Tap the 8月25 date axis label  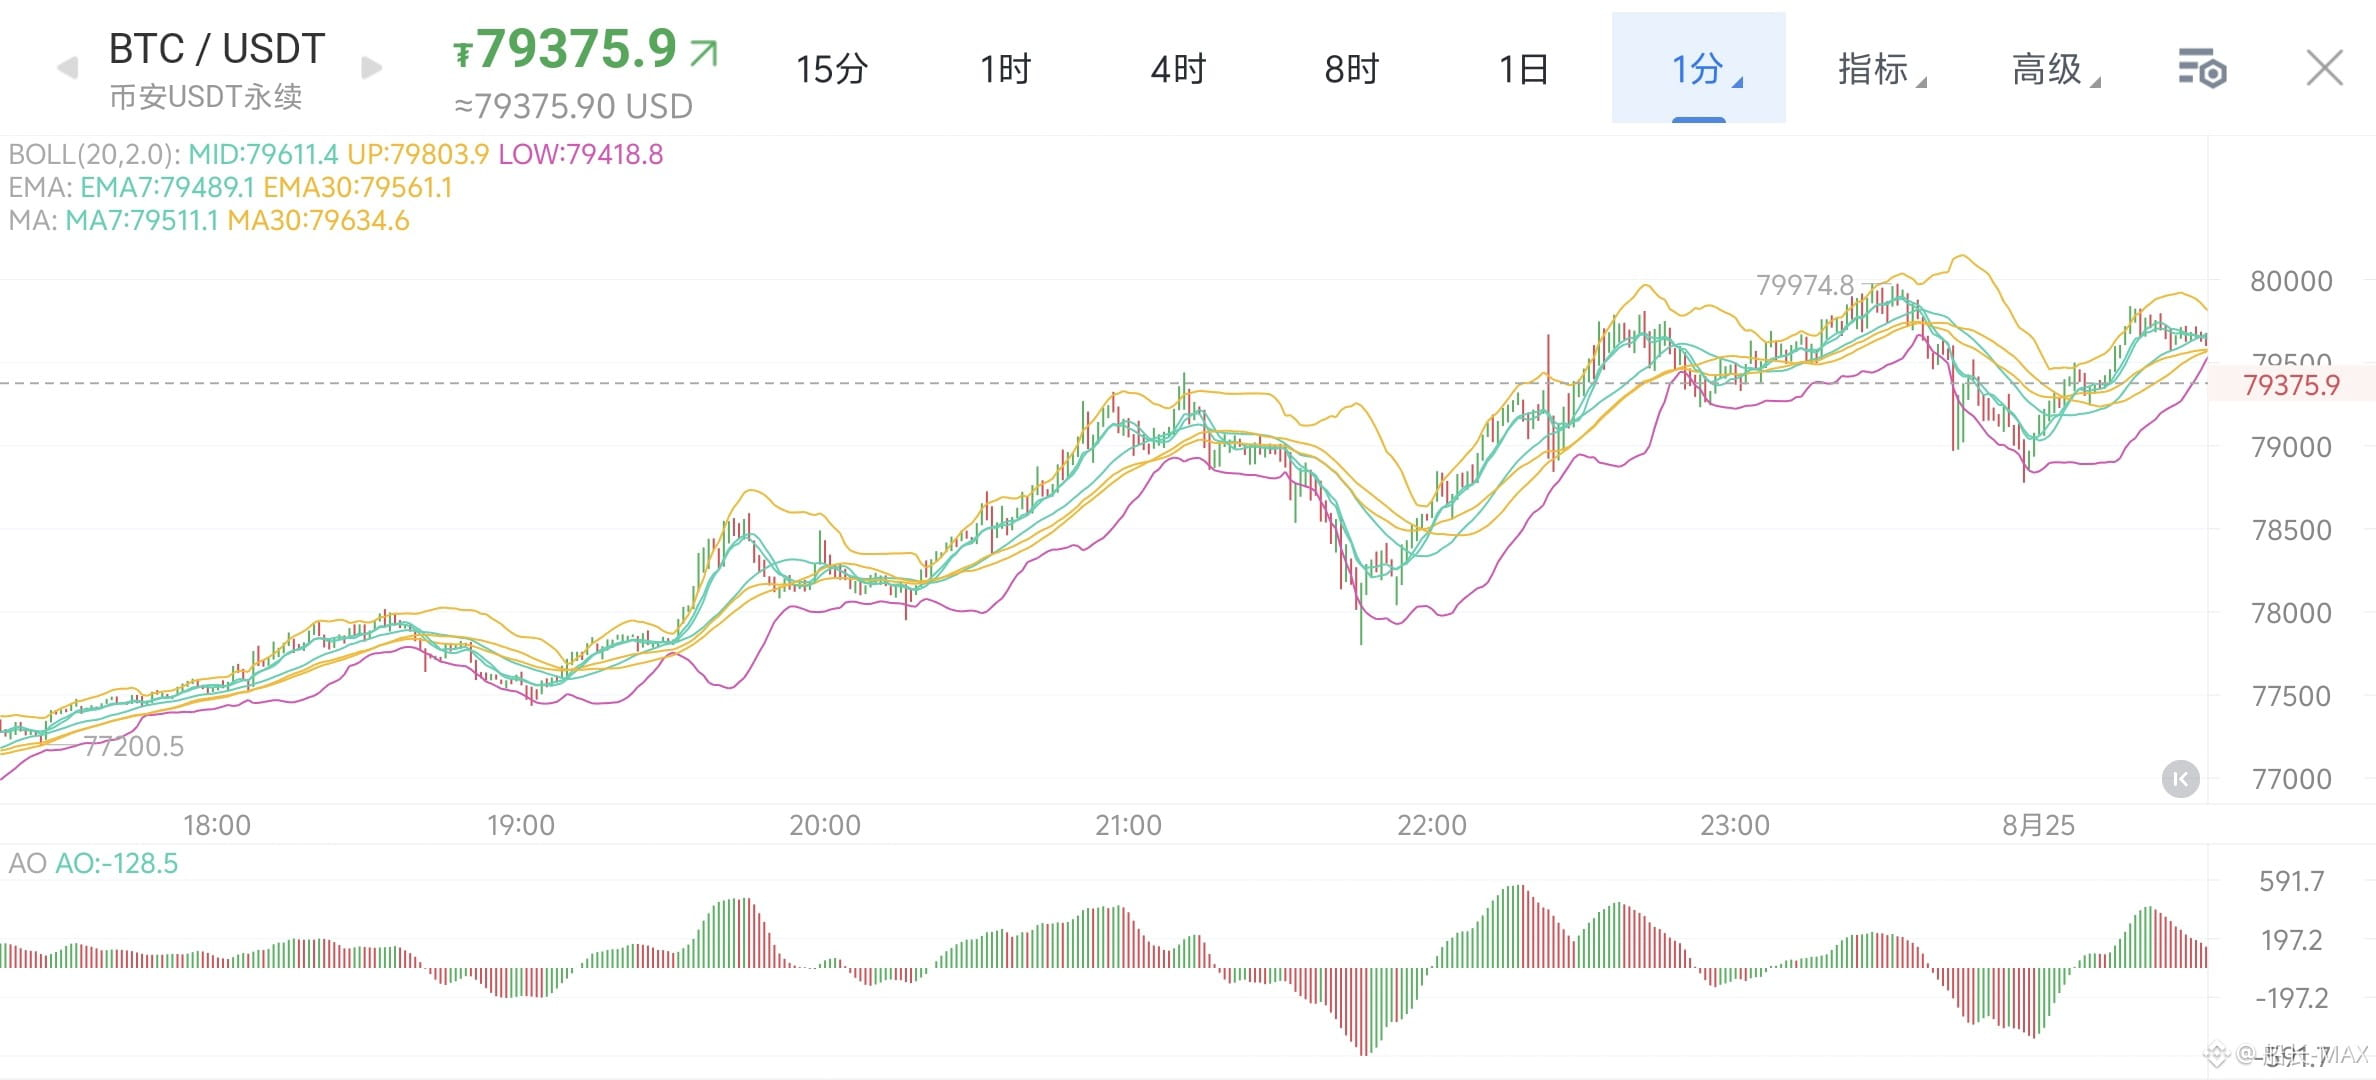2038,825
